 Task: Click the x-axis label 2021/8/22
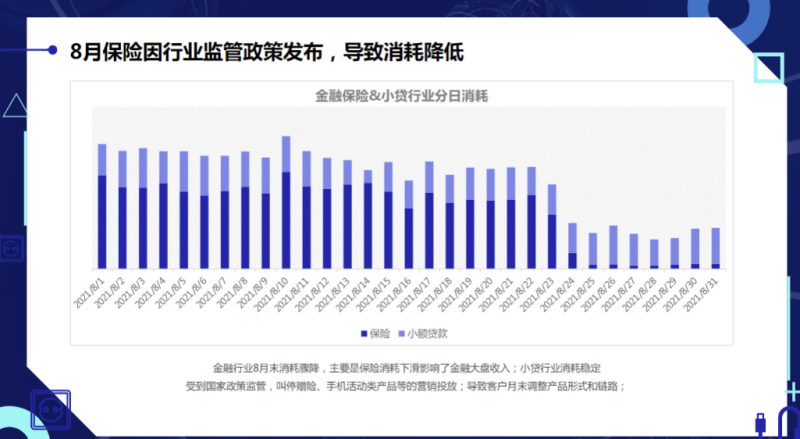coord(516,295)
